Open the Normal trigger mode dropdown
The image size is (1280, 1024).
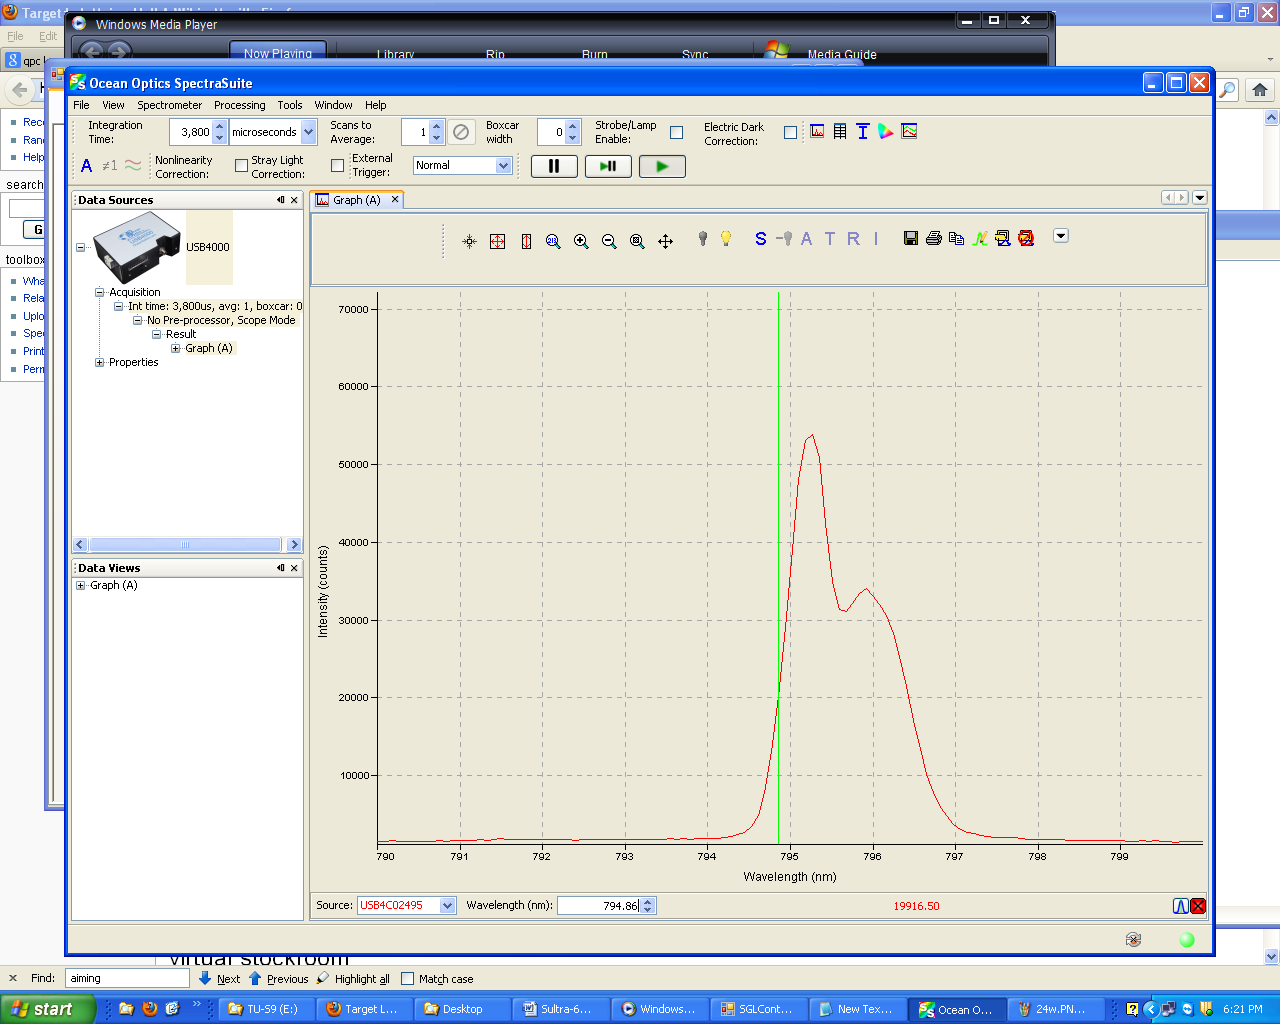click(x=503, y=166)
